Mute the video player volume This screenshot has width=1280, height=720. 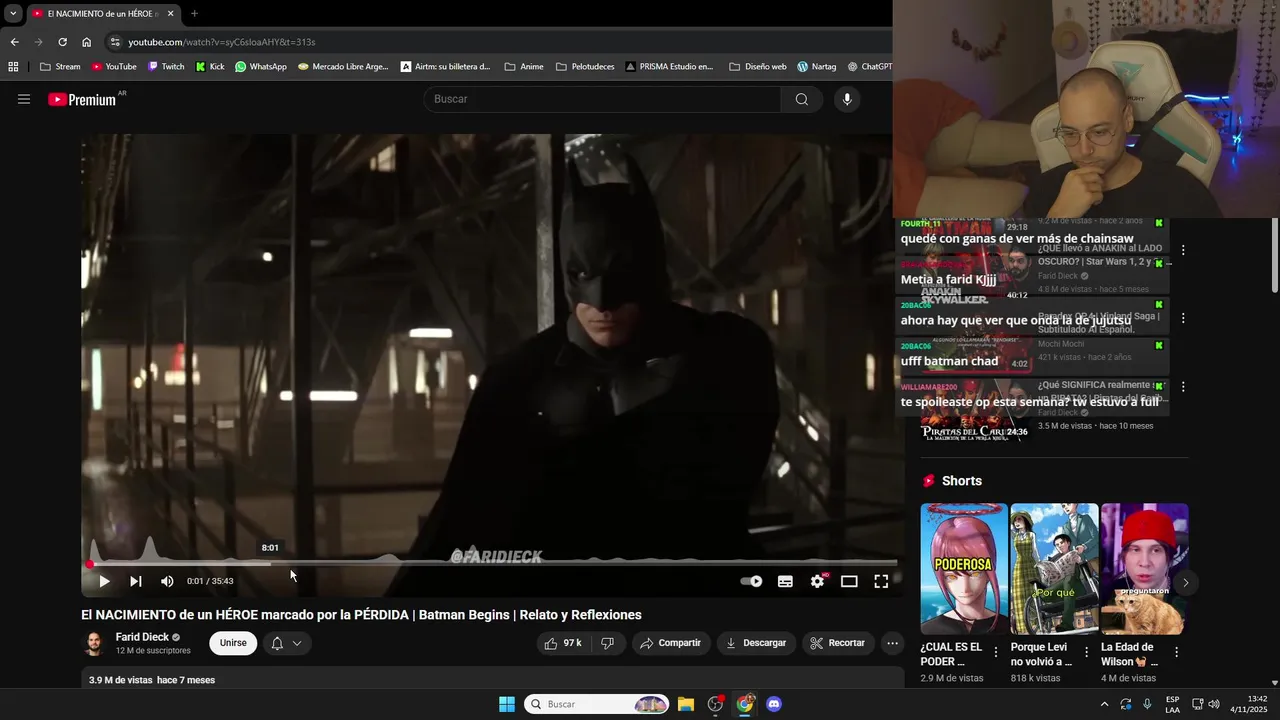(x=167, y=581)
